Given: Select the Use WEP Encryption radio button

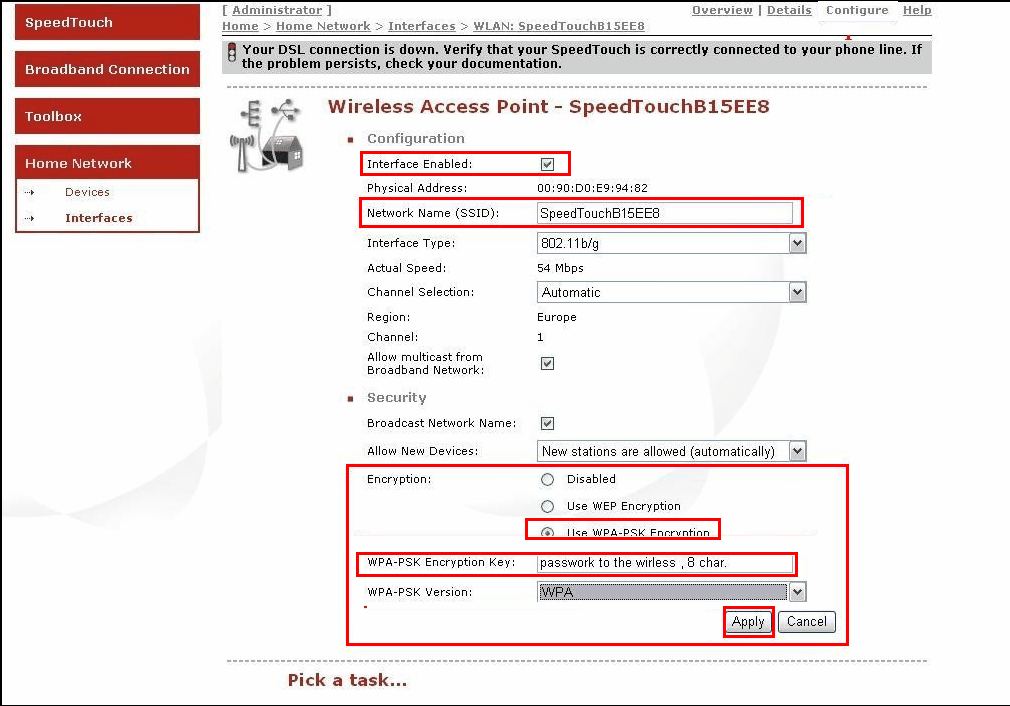Looking at the screenshot, I should click(x=547, y=505).
